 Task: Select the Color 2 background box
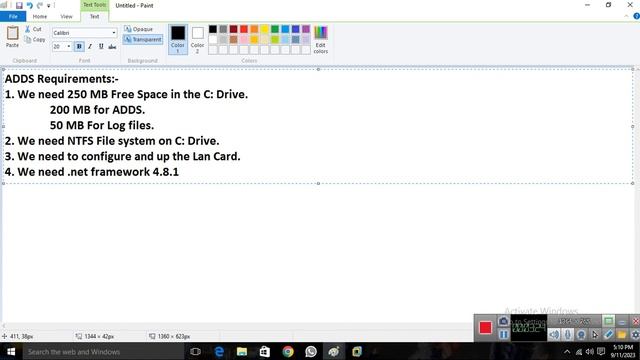pyautogui.click(x=198, y=39)
